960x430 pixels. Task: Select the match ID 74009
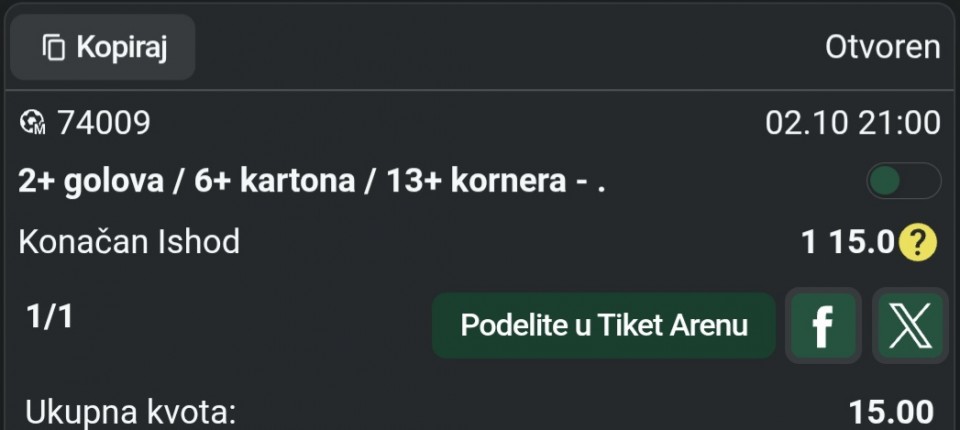(x=104, y=123)
